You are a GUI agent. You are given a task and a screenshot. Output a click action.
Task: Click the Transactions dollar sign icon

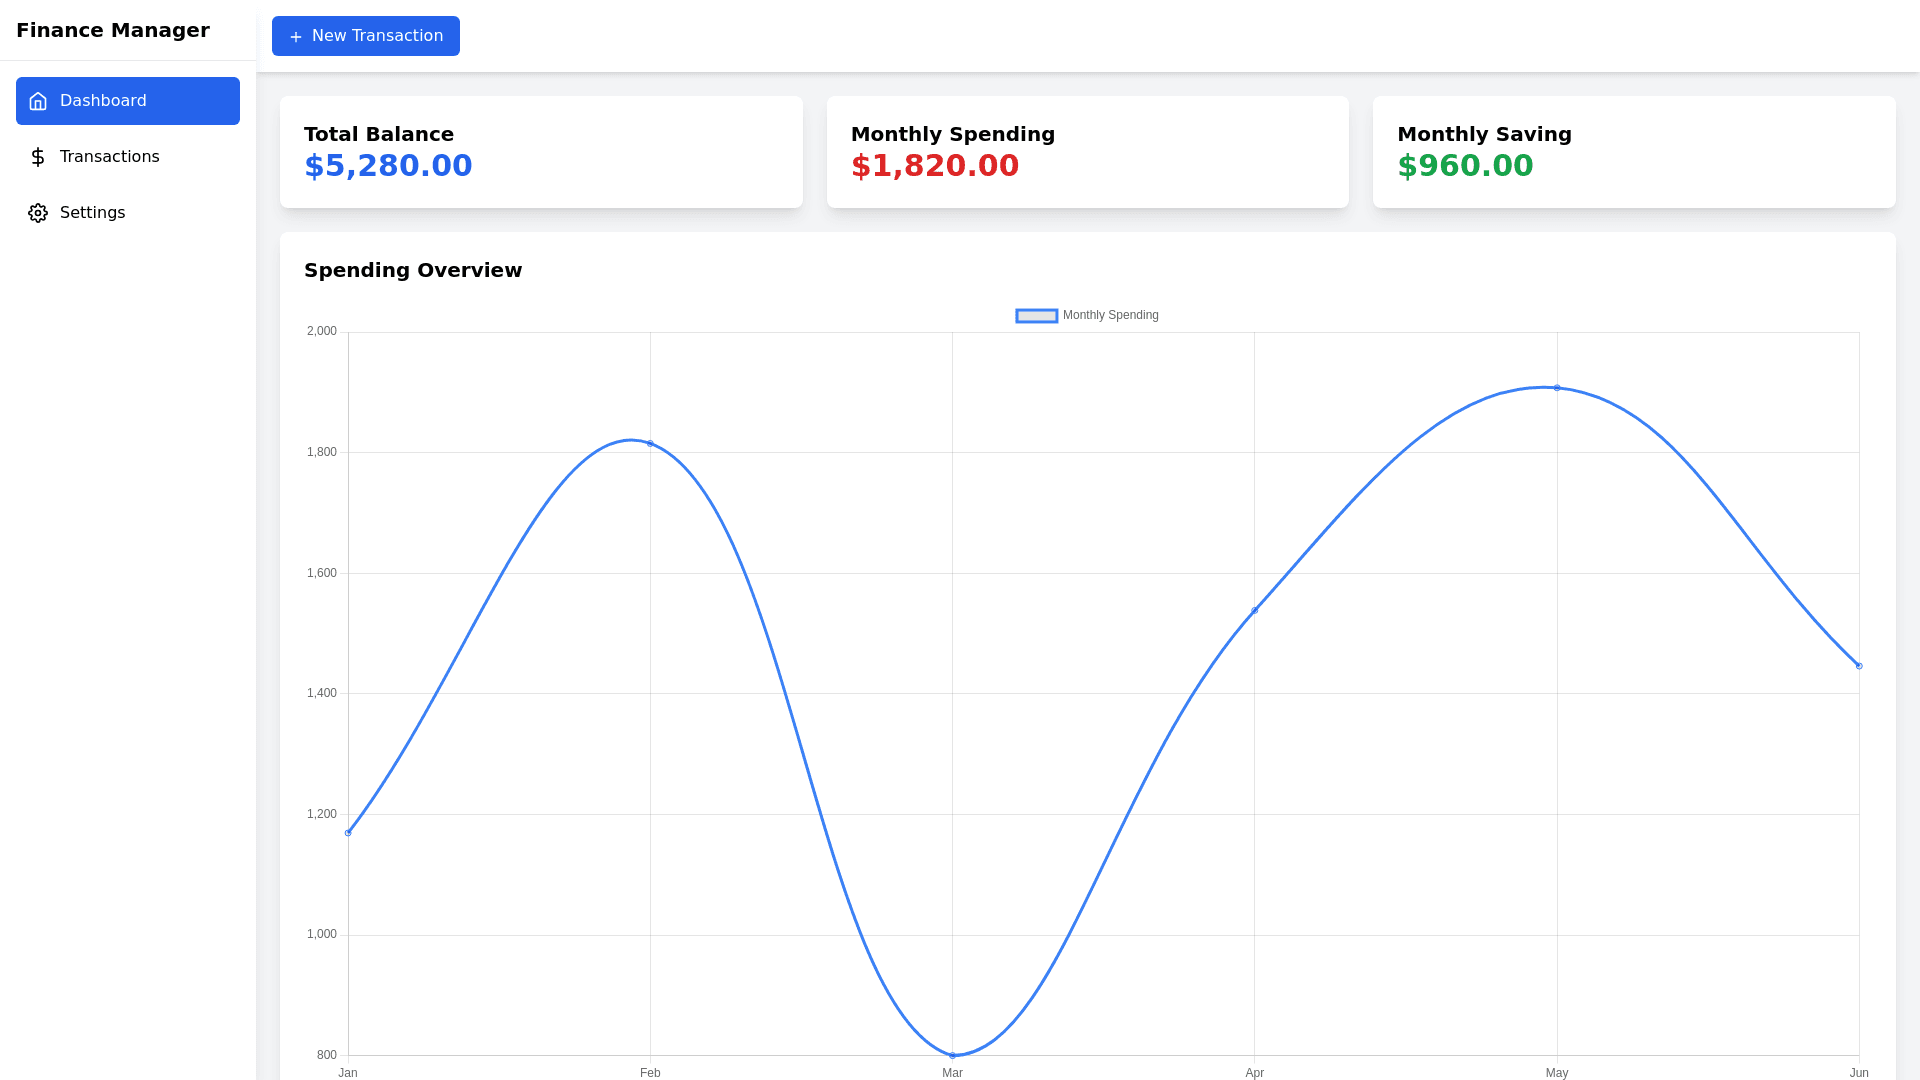pyautogui.click(x=38, y=157)
